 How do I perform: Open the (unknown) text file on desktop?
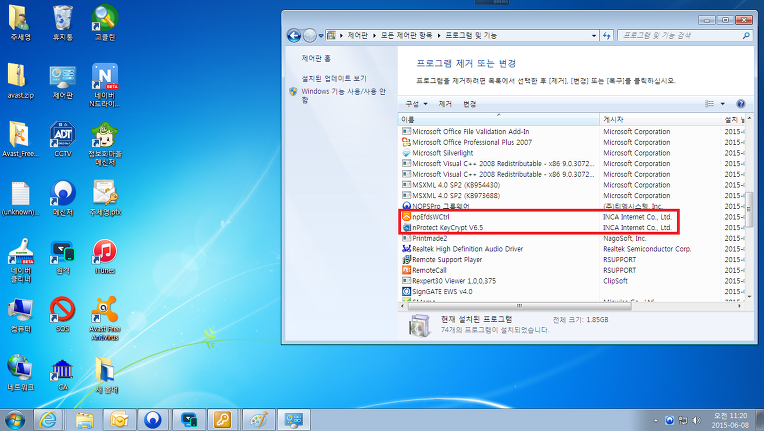[x=20, y=198]
